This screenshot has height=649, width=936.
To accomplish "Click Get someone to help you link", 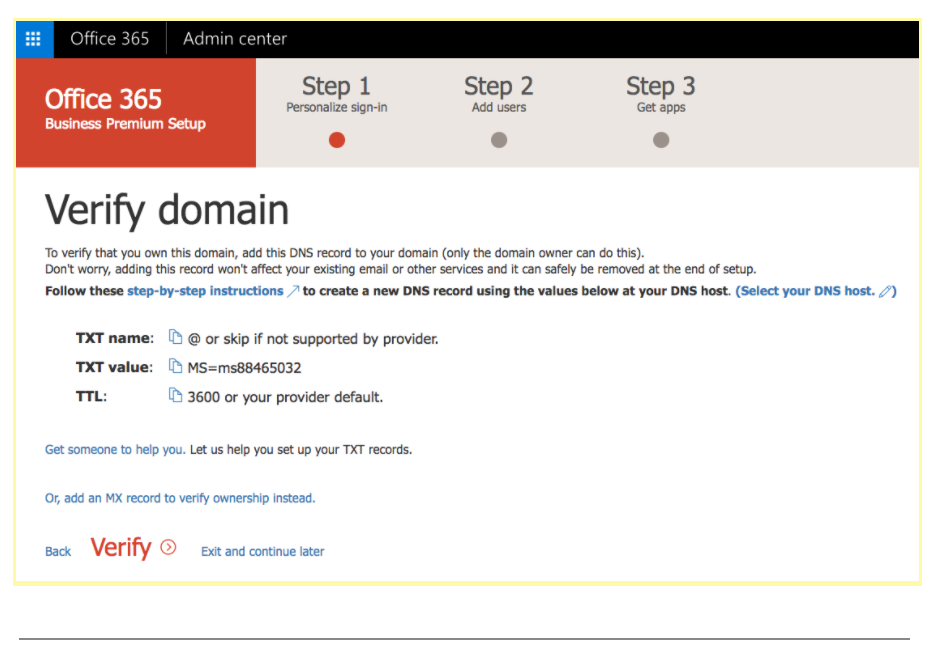I will pos(115,450).
